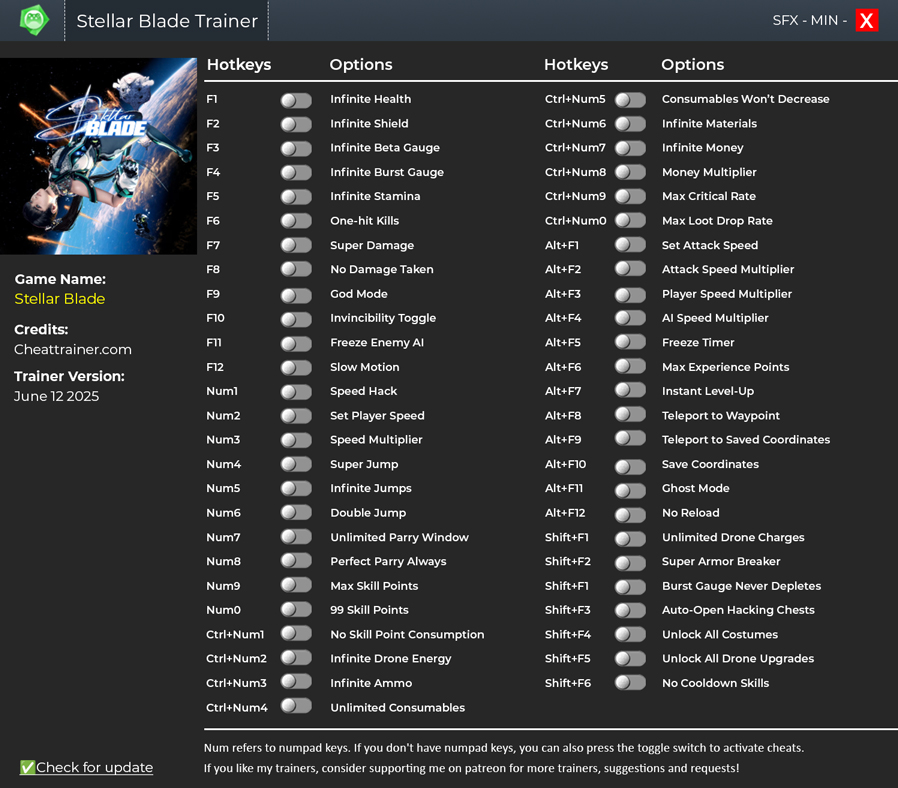This screenshot has width=898, height=788.
Task: Toggle Burst Gauge Never Depletes
Action: pos(630,587)
